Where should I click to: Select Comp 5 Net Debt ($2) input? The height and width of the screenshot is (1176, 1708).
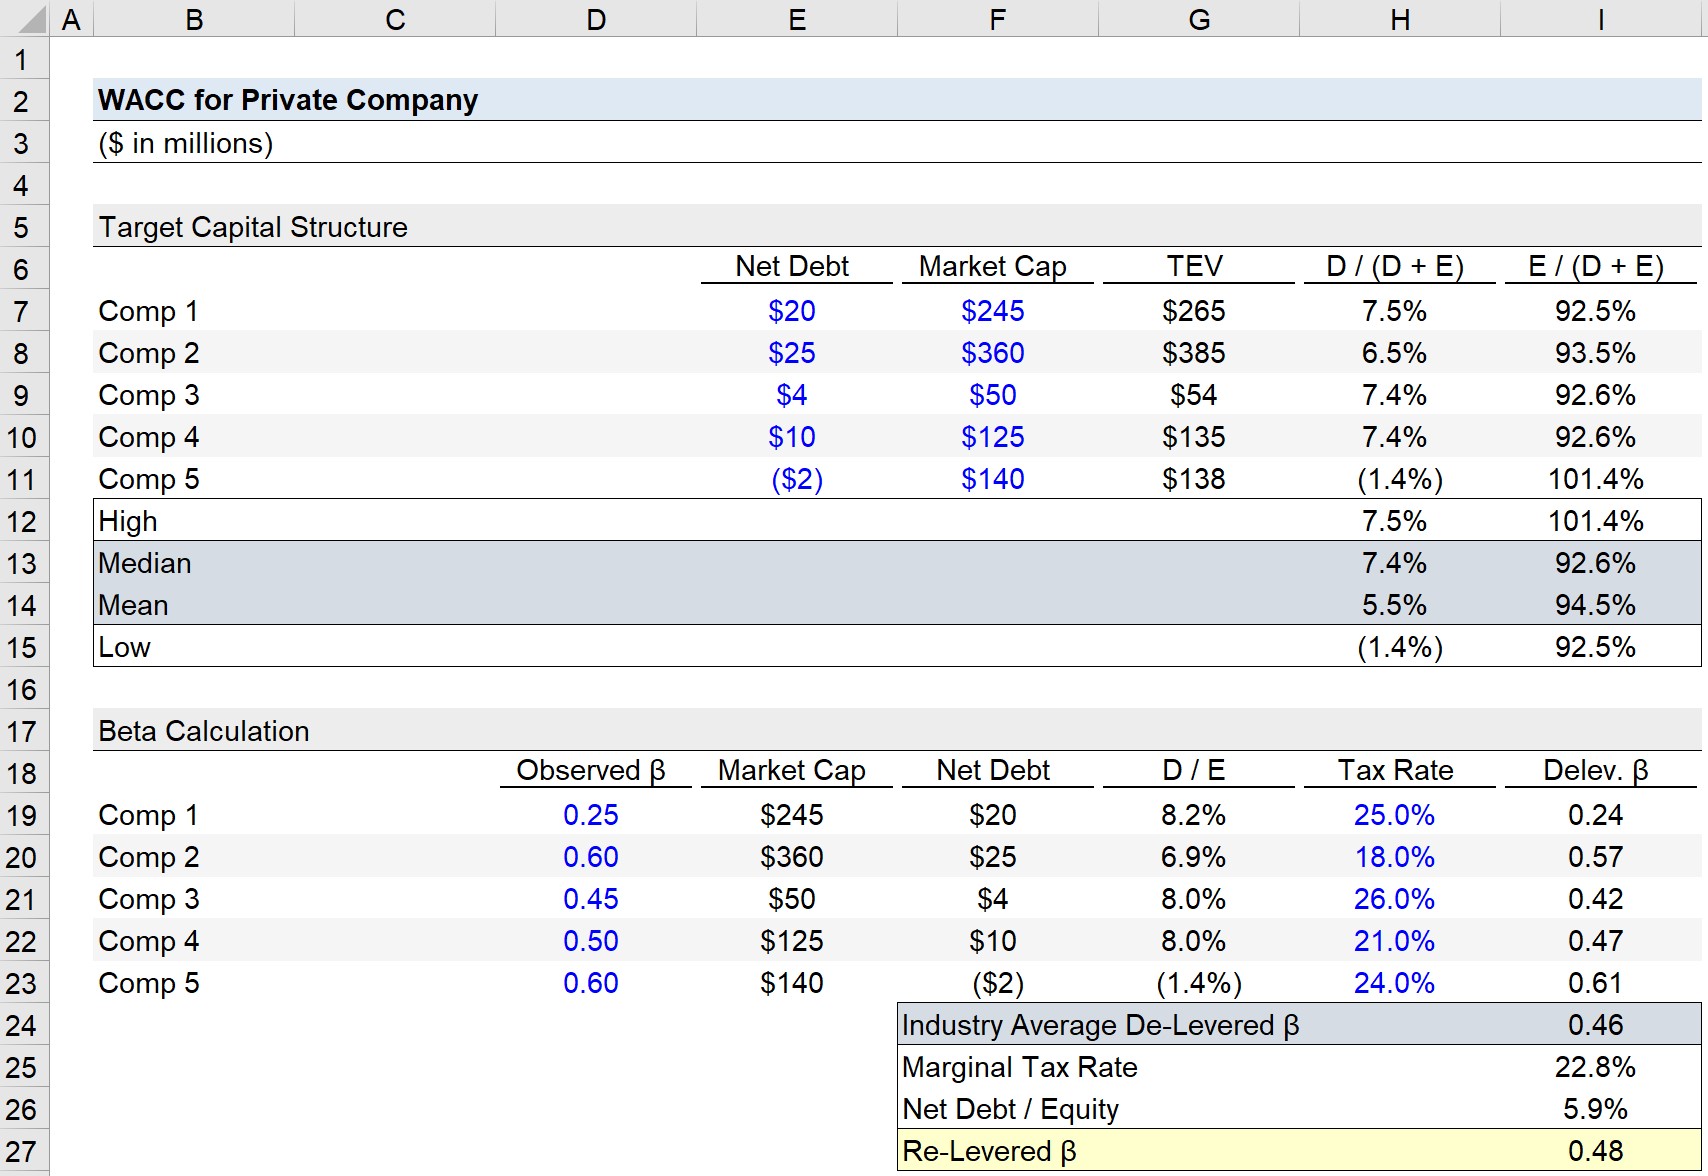pos(797,479)
